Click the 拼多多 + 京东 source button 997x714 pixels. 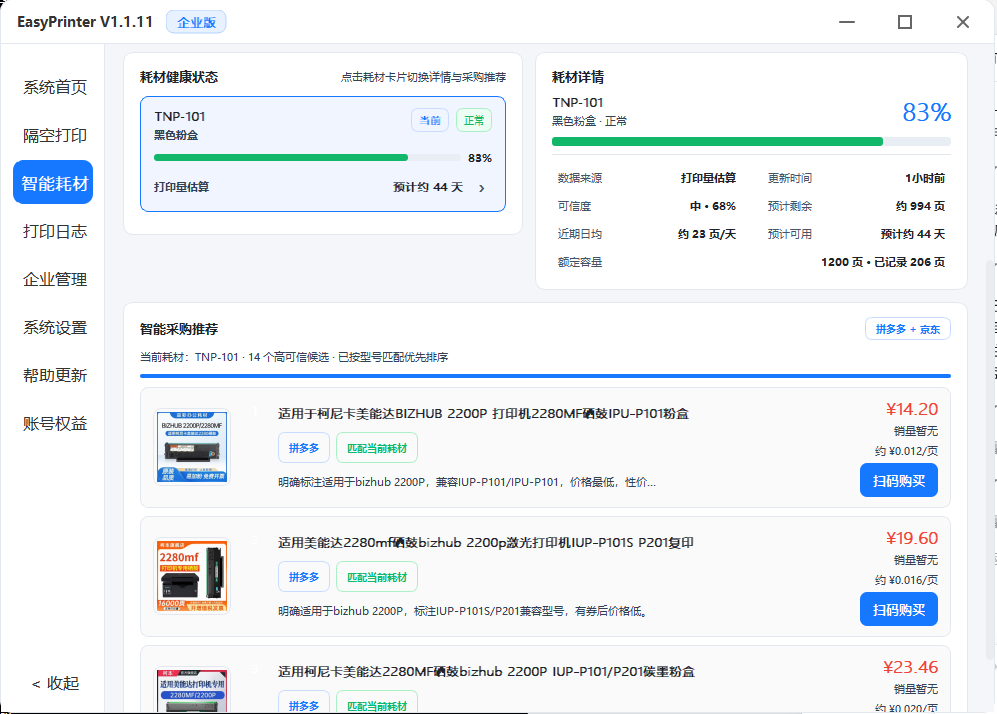907,329
